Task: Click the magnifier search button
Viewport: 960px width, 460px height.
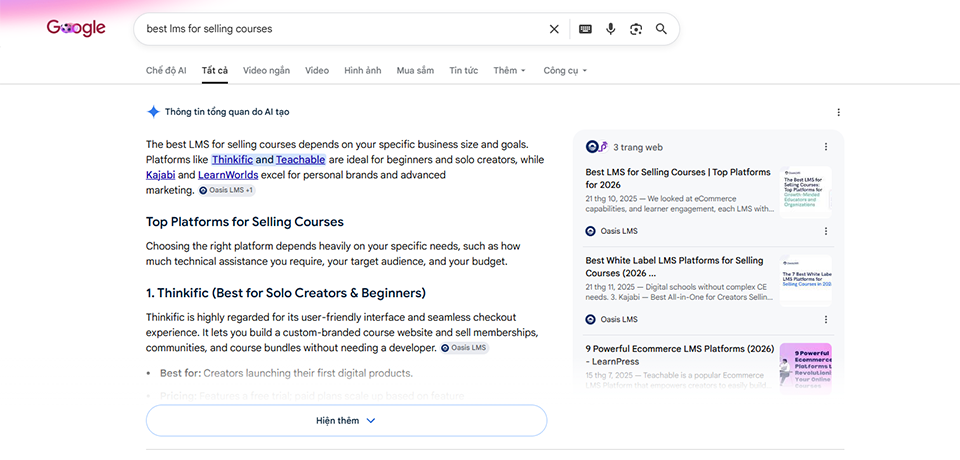Action: 661,29
